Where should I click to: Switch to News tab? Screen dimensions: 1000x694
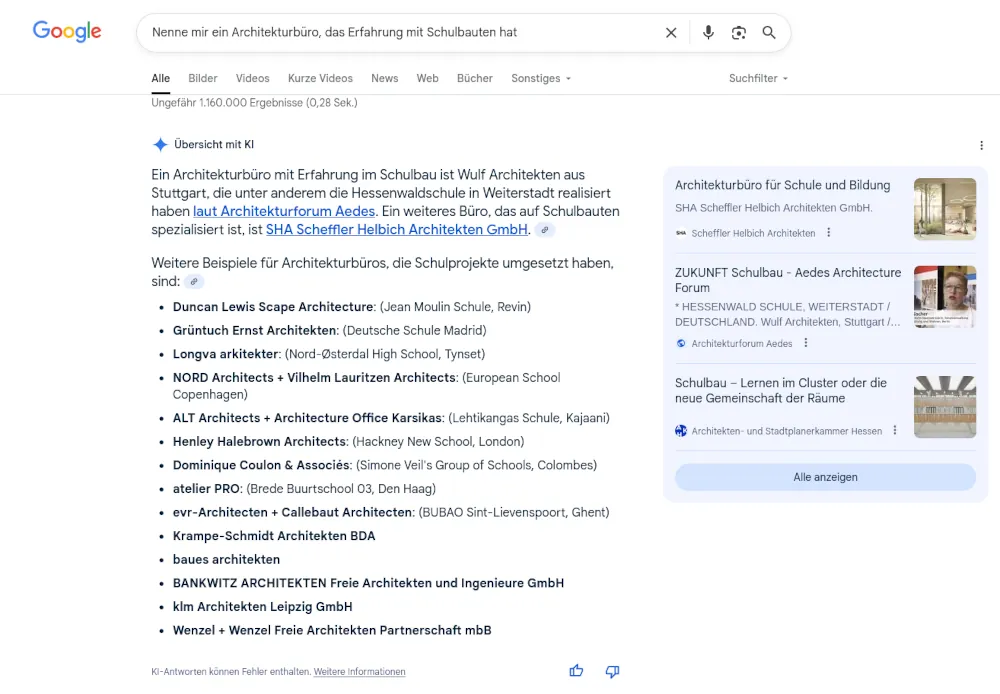(385, 78)
